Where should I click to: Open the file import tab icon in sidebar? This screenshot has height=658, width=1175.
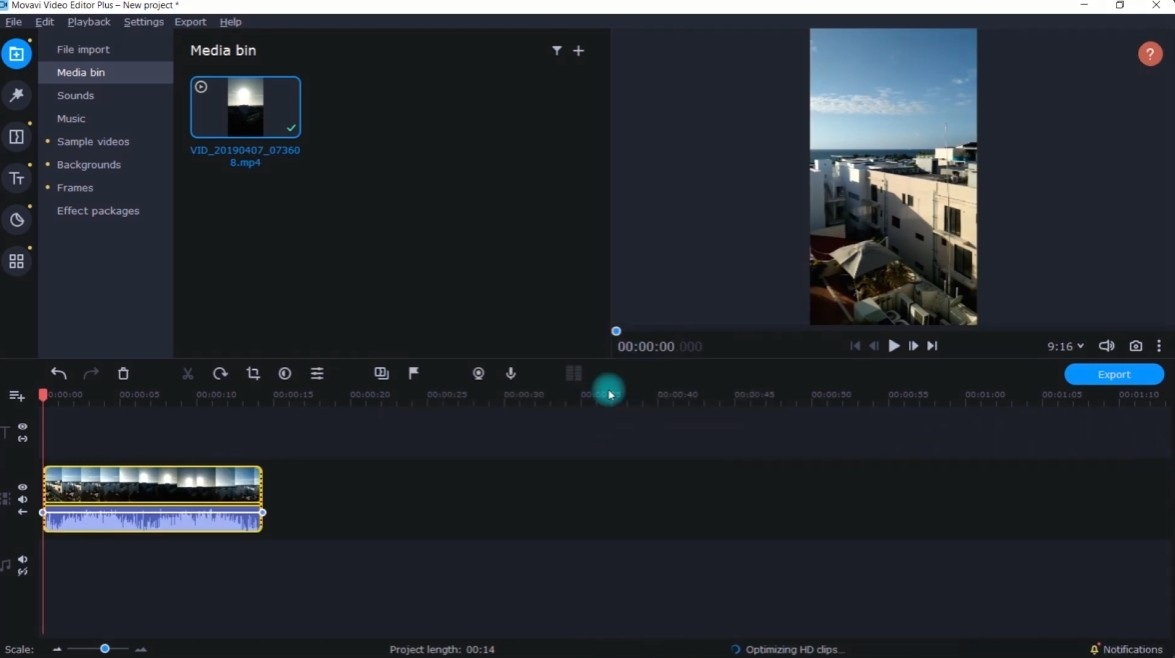click(x=16, y=54)
